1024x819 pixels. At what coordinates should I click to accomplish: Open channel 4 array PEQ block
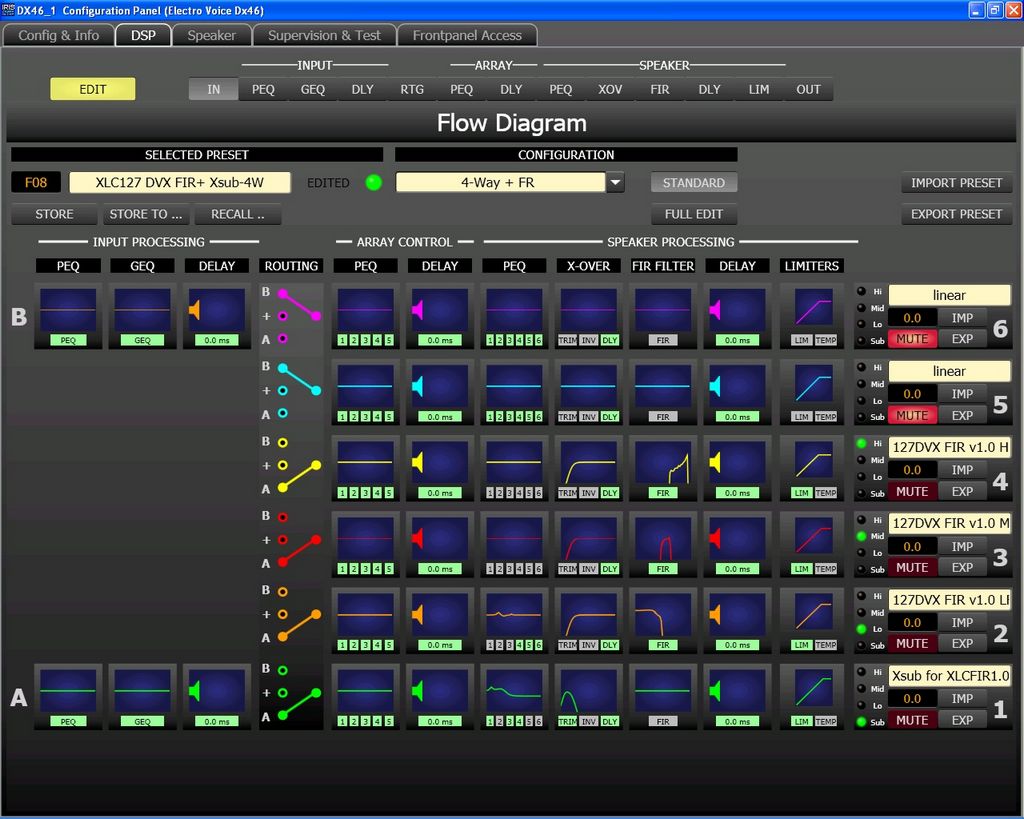pyautogui.click(x=366, y=468)
